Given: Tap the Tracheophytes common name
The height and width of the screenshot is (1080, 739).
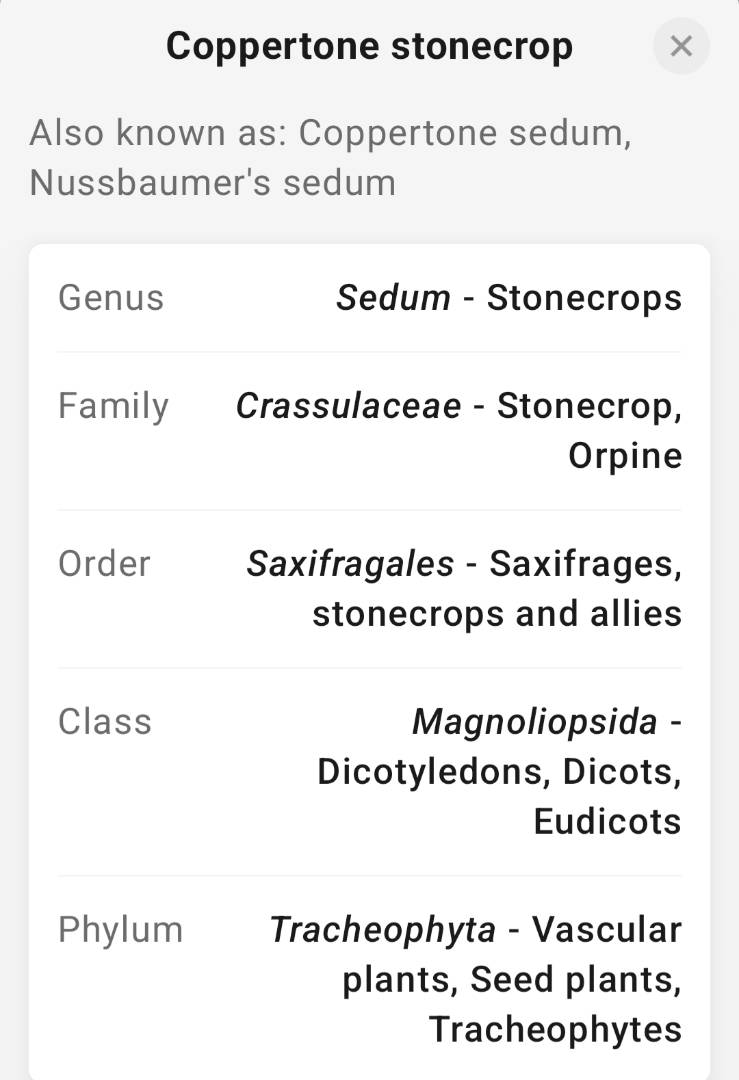Looking at the screenshot, I should click(x=555, y=1030).
